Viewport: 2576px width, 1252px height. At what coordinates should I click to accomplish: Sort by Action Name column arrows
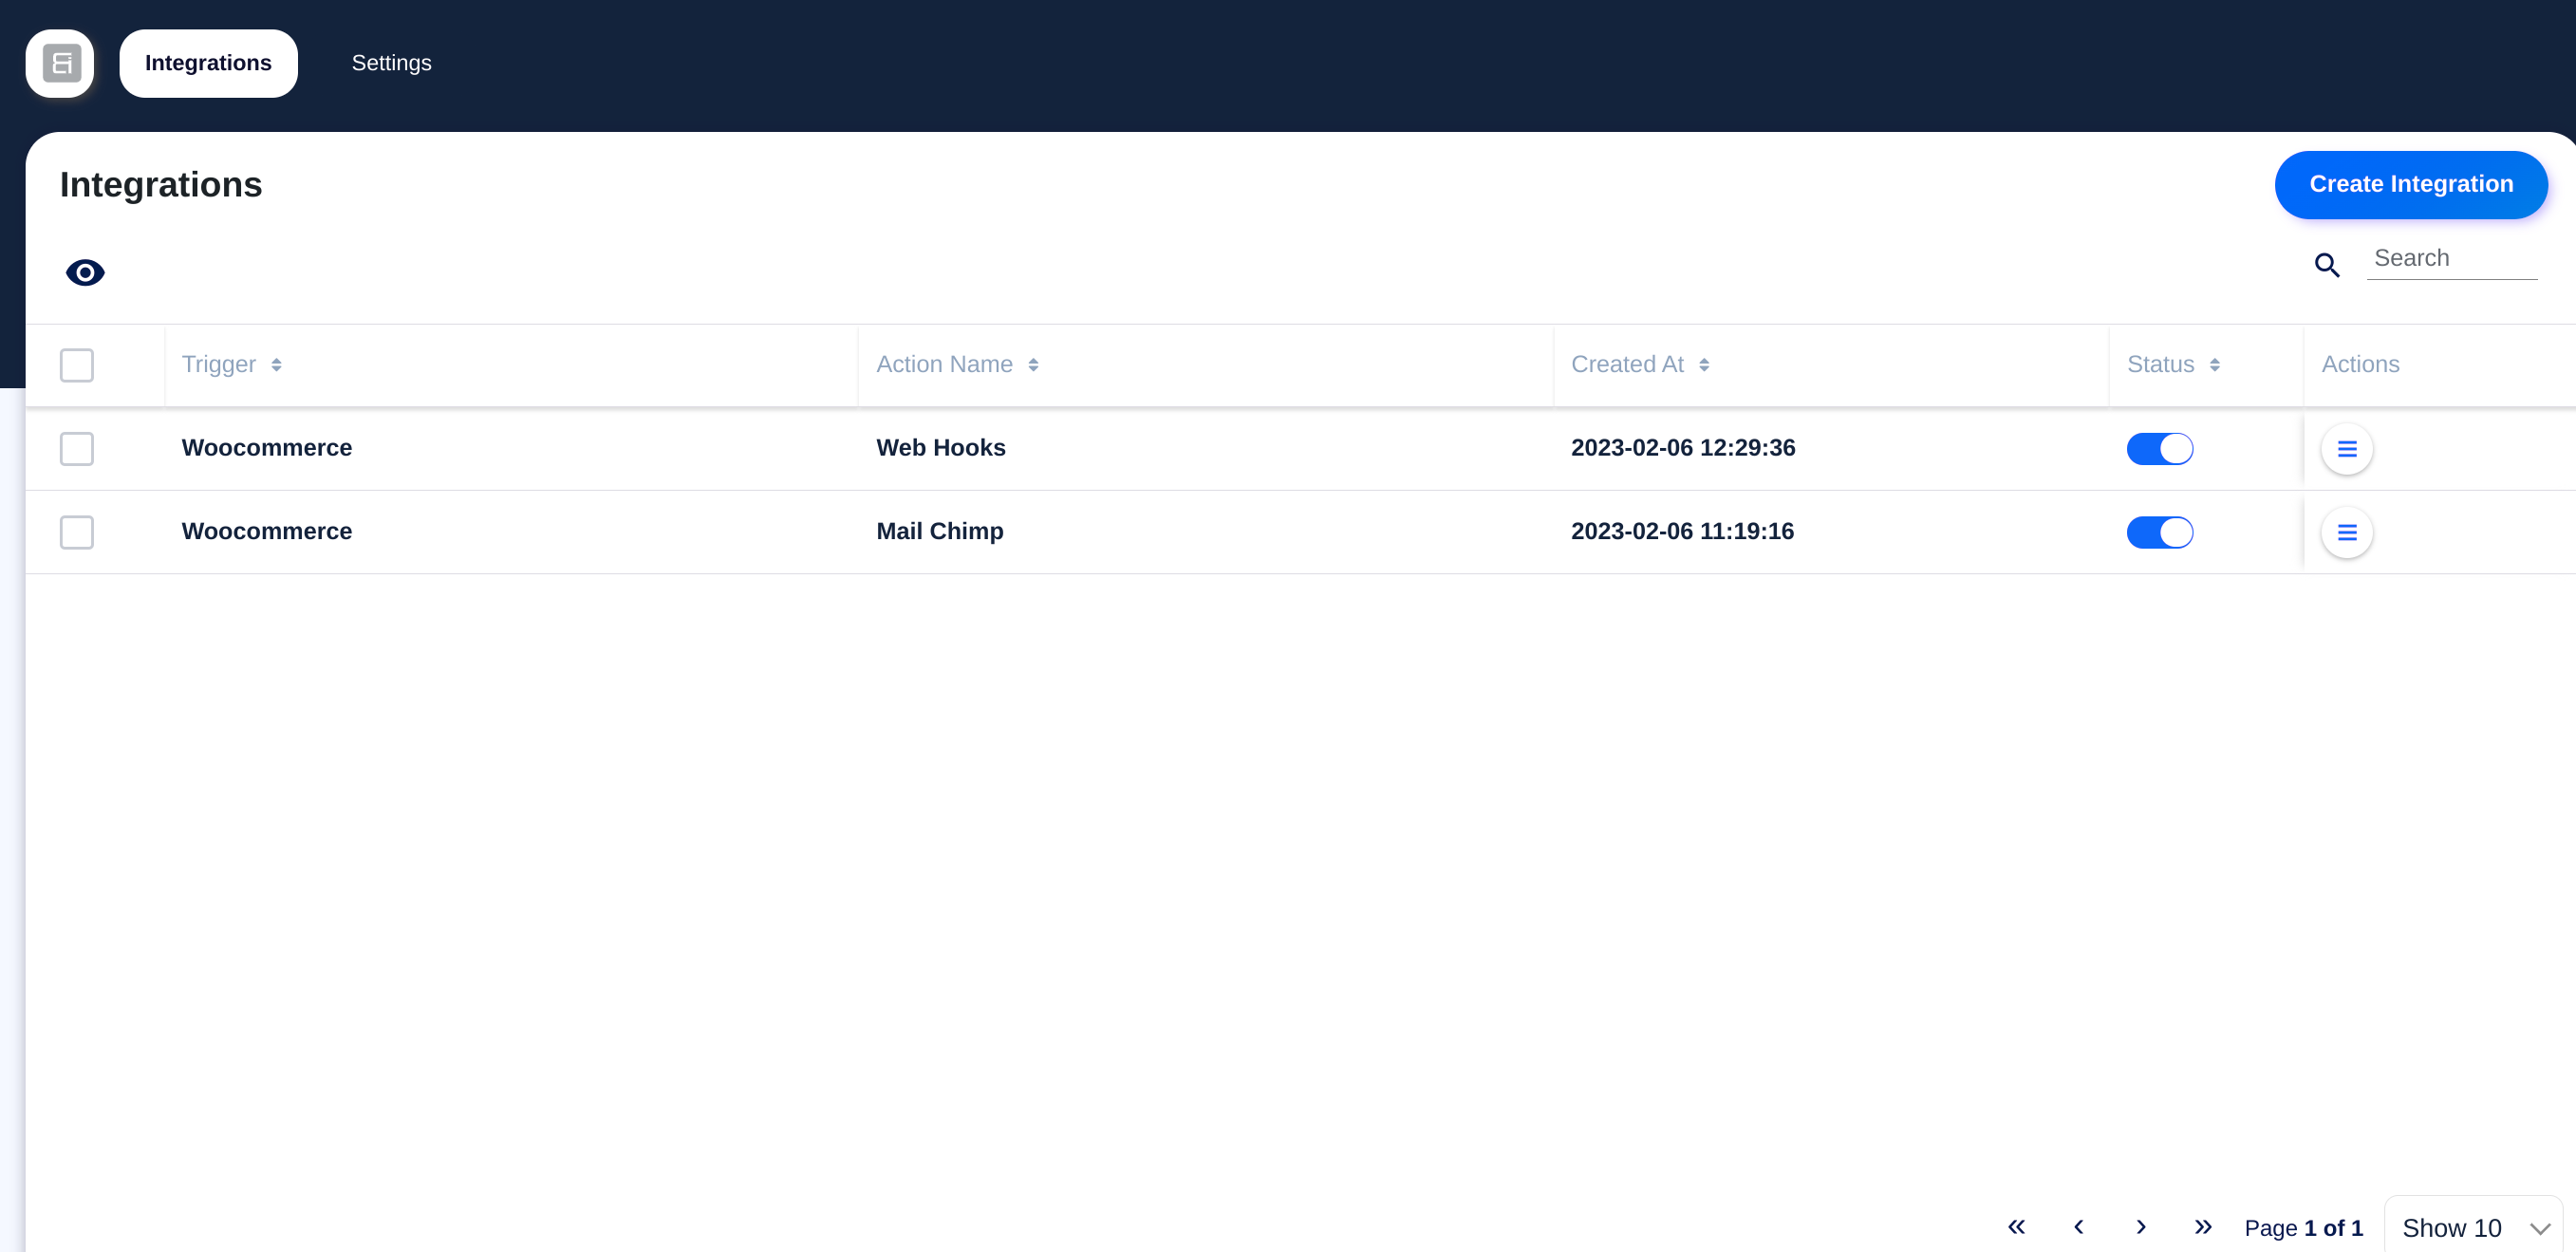(x=1033, y=365)
